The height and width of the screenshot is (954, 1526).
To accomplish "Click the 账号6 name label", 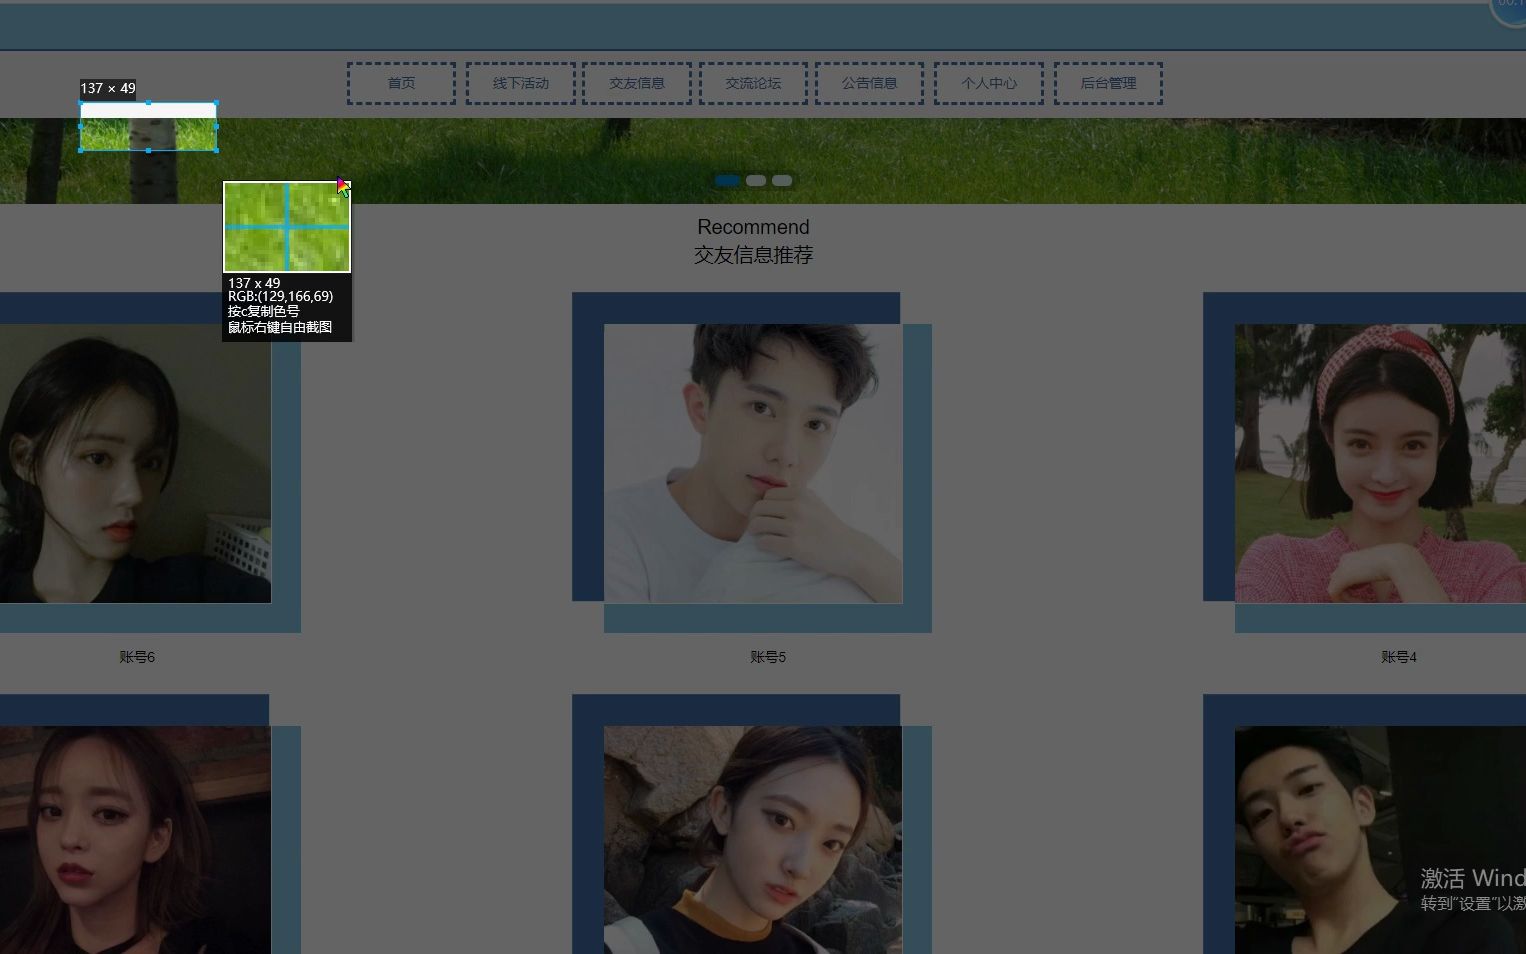I will coord(137,657).
